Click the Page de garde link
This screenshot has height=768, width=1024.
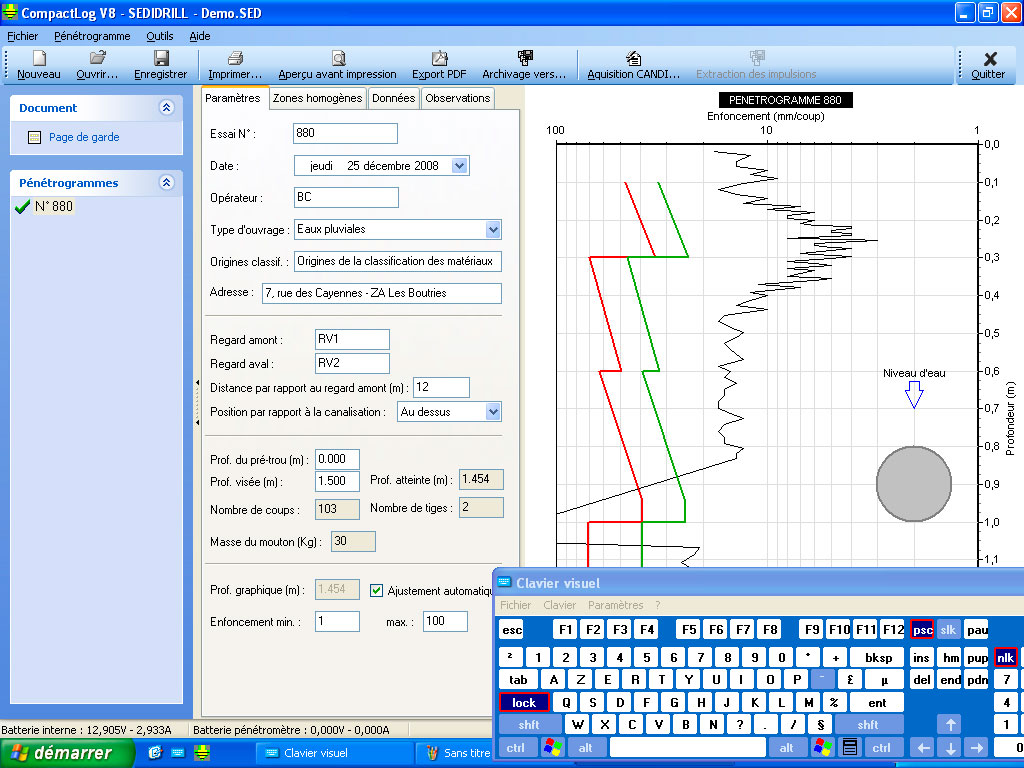[84, 137]
